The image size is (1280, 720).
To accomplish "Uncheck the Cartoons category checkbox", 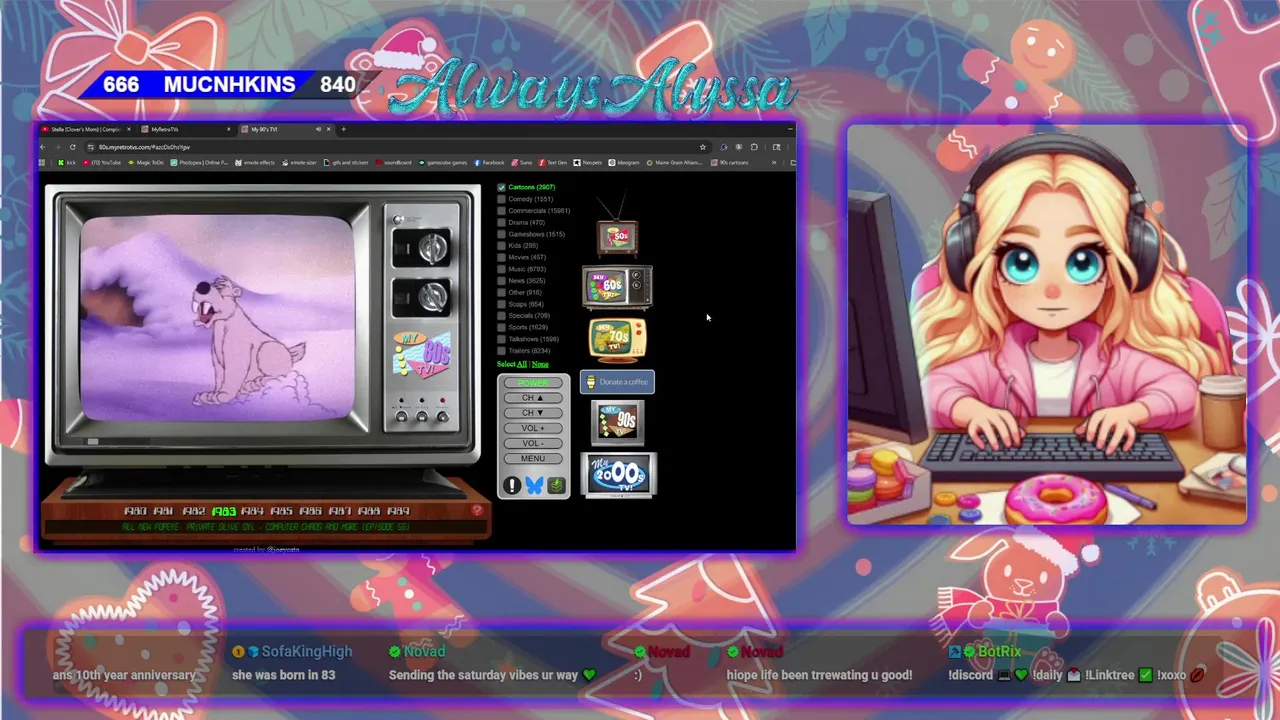I will coord(502,187).
